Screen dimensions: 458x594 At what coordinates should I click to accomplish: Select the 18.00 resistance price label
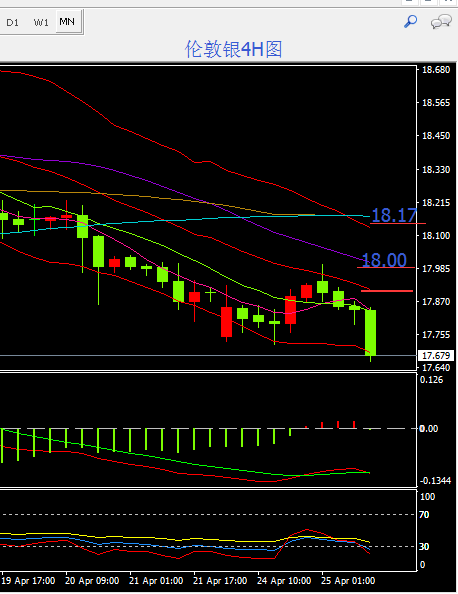click(x=384, y=260)
